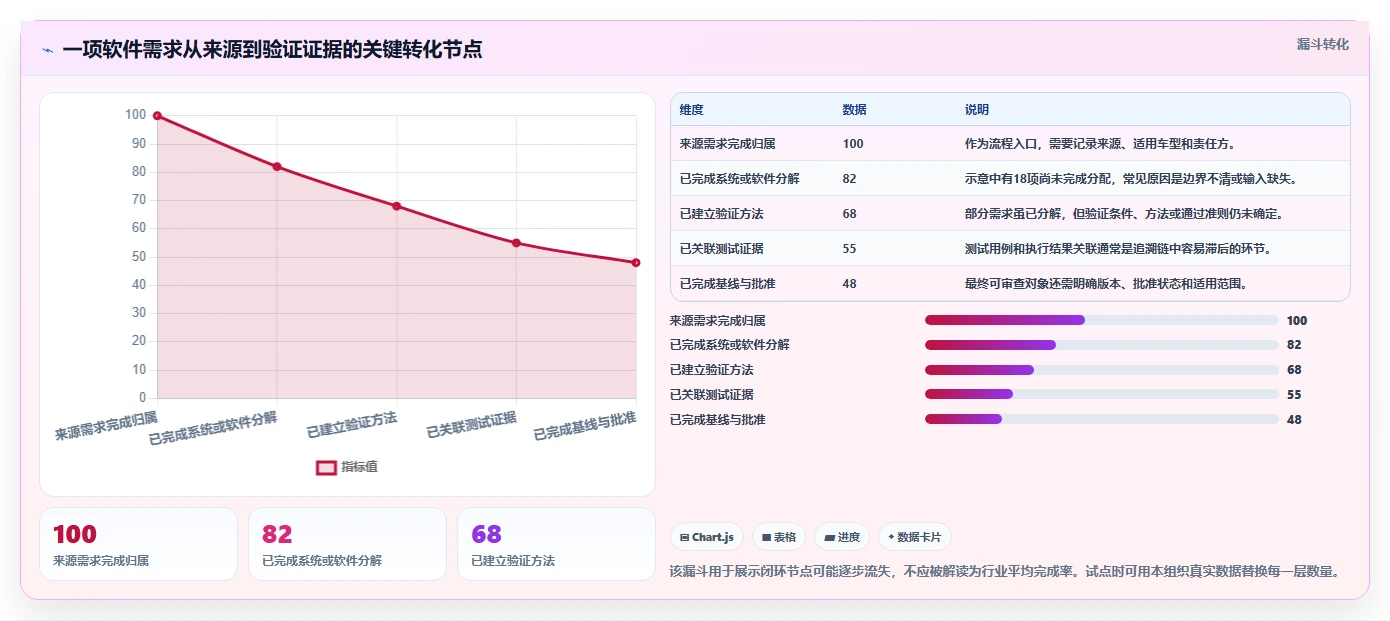This screenshot has height=621, width=1390.
Task: Click the 已完成基线与批准 progress bar
Action: pos(1102,419)
